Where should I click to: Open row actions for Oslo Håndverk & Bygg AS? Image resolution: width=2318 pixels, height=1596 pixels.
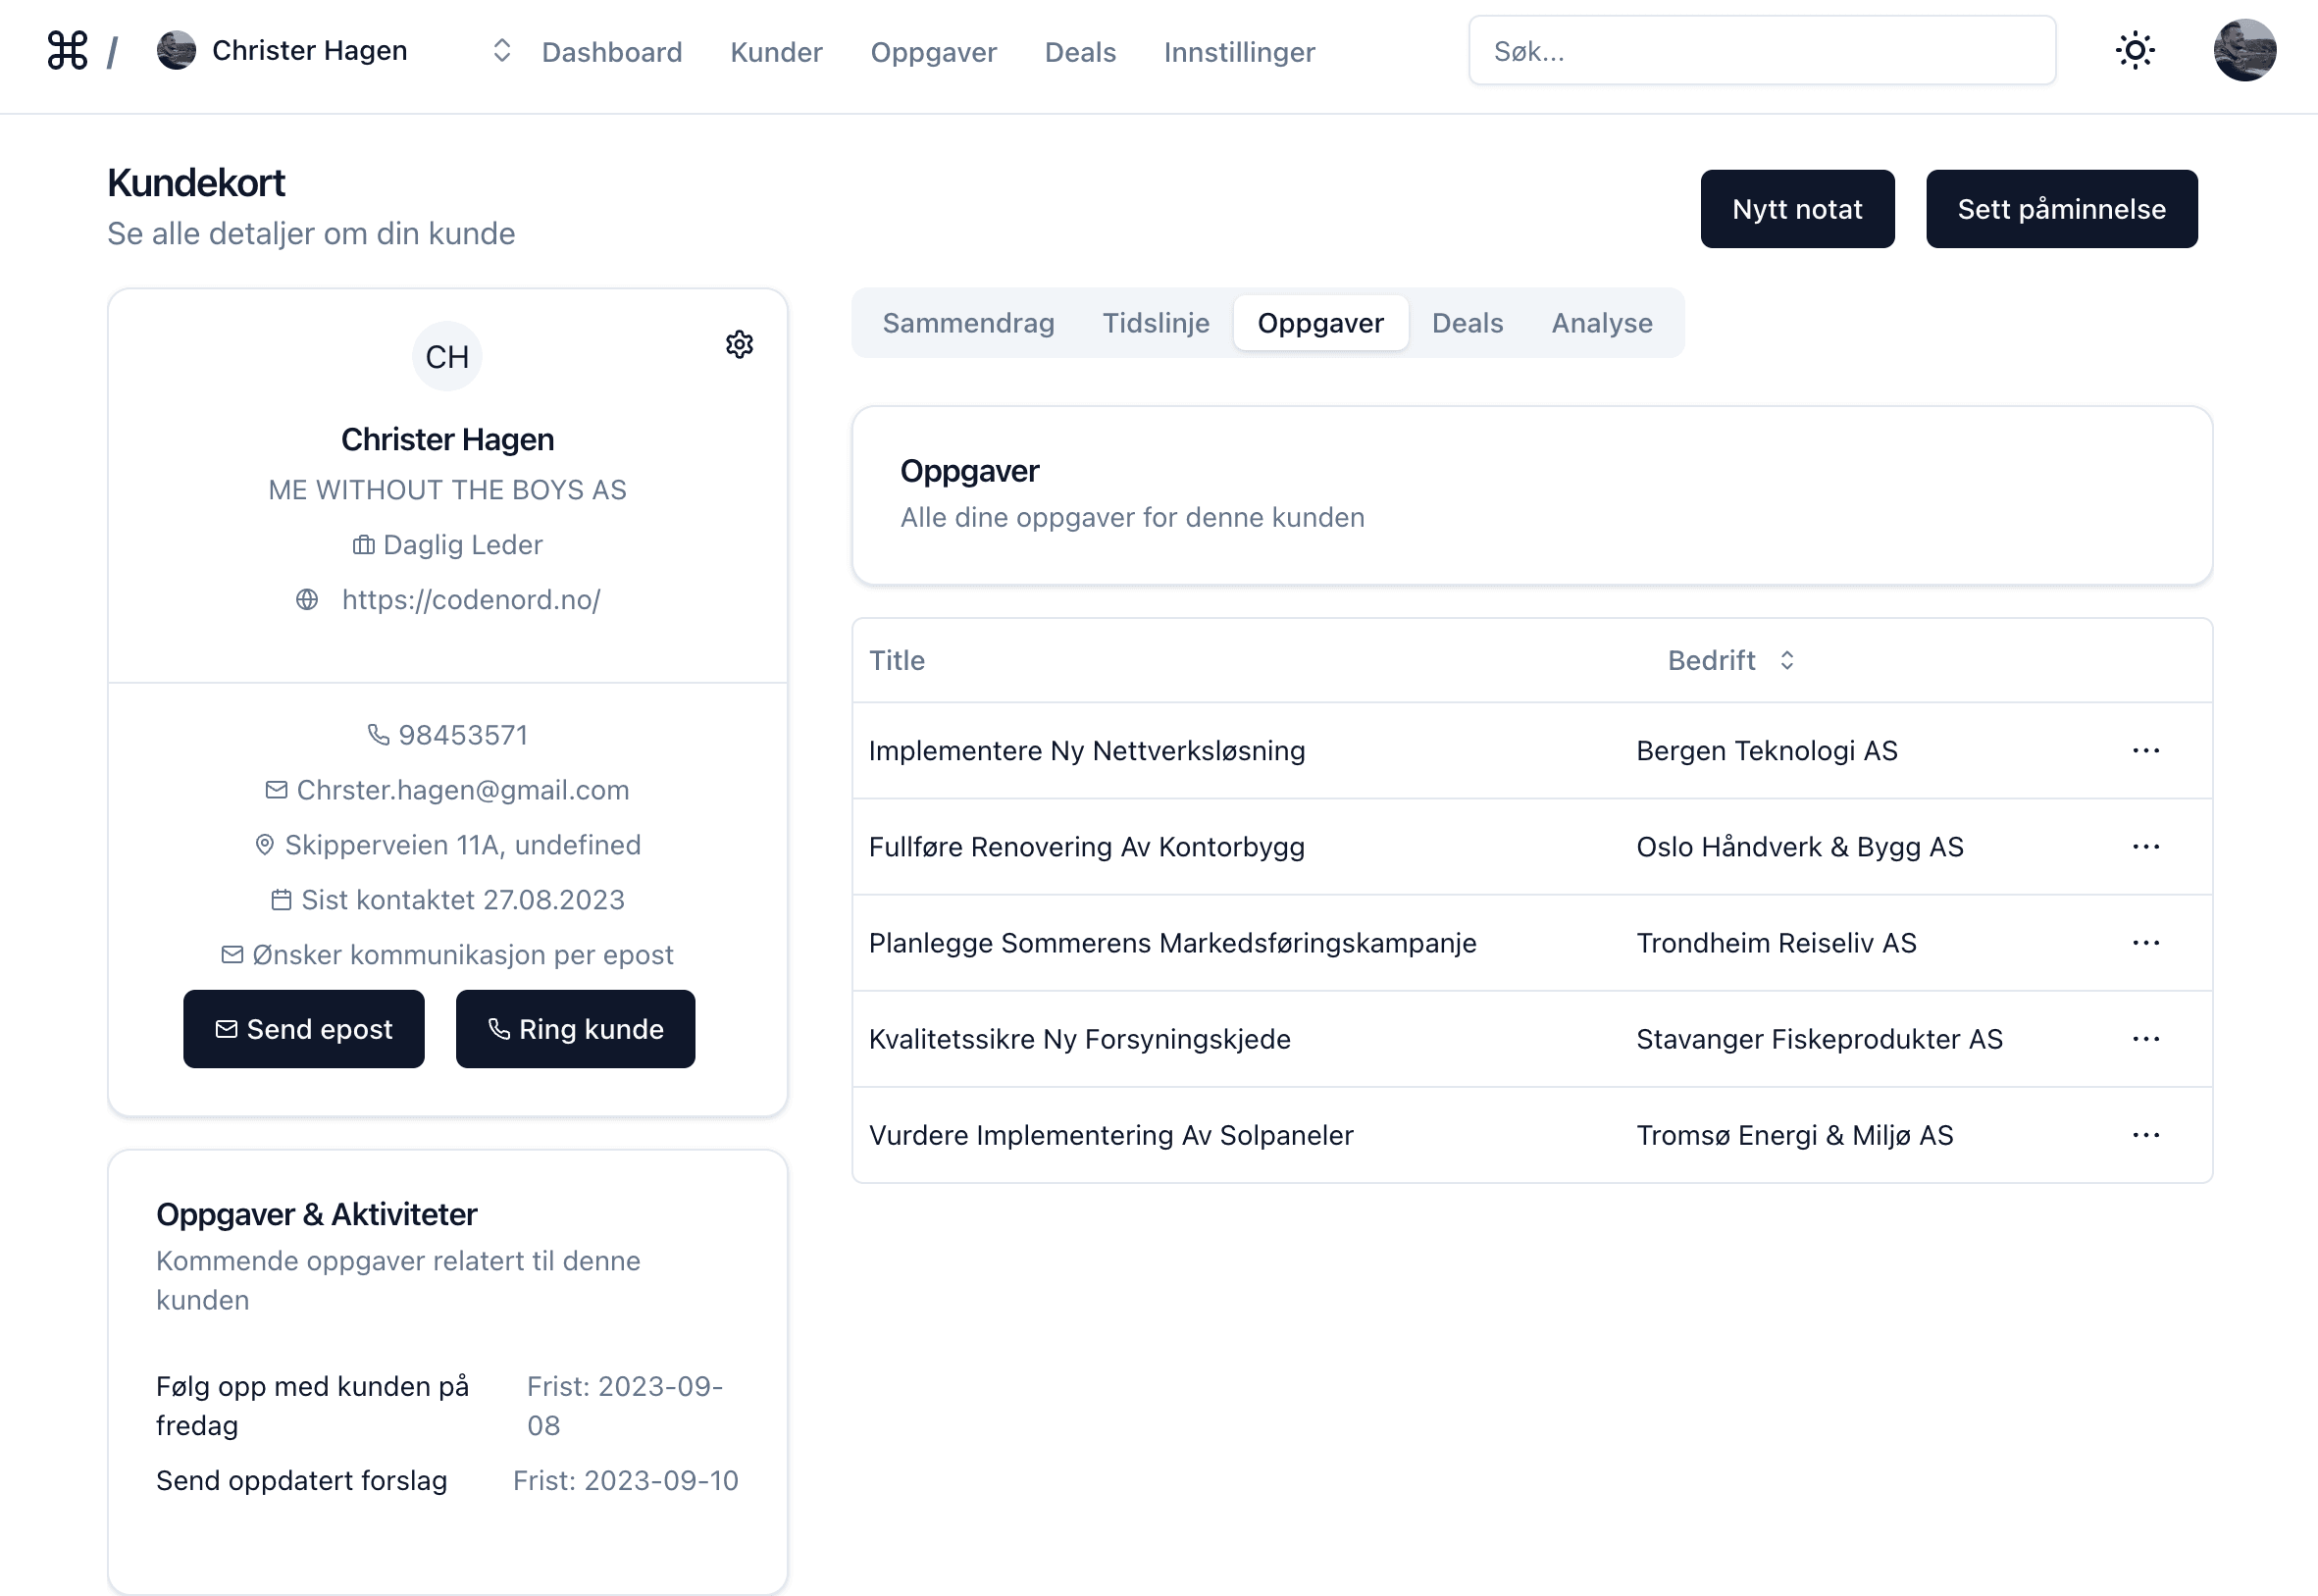pyautogui.click(x=2145, y=847)
